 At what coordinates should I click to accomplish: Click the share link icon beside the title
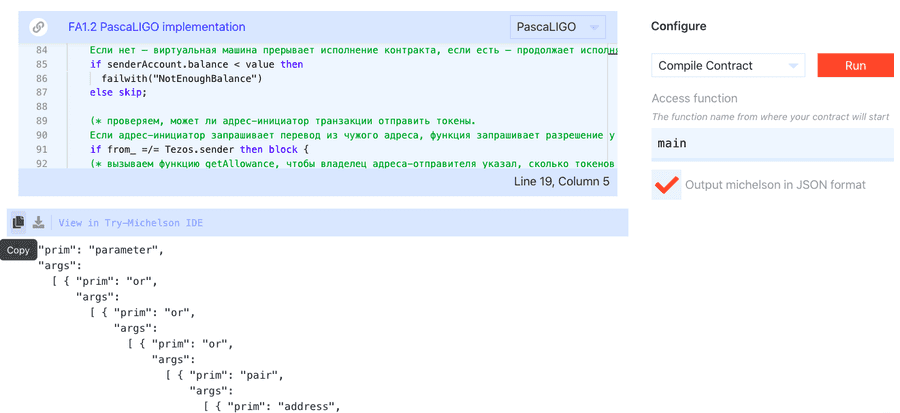(x=39, y=27)
